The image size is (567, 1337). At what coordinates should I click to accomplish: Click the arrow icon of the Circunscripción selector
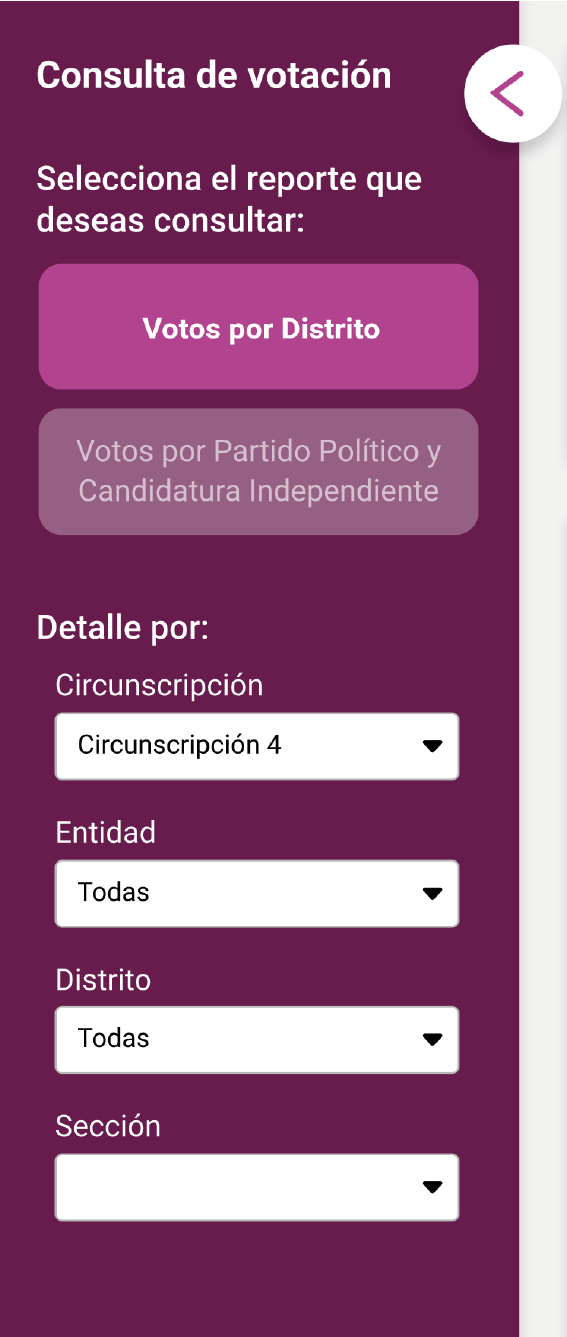tap(432, 746)
